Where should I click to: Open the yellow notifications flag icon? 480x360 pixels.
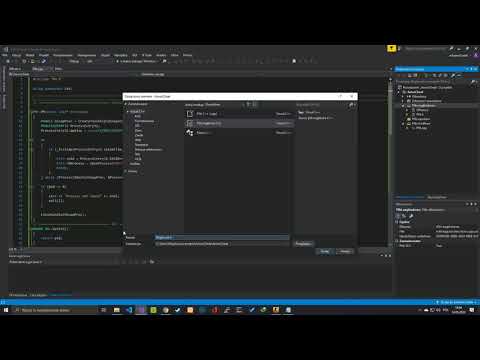[391, 49]
